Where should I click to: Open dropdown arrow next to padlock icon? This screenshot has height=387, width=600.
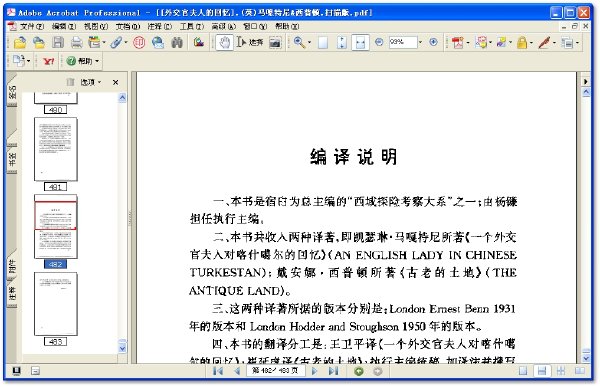pos(531,43)
